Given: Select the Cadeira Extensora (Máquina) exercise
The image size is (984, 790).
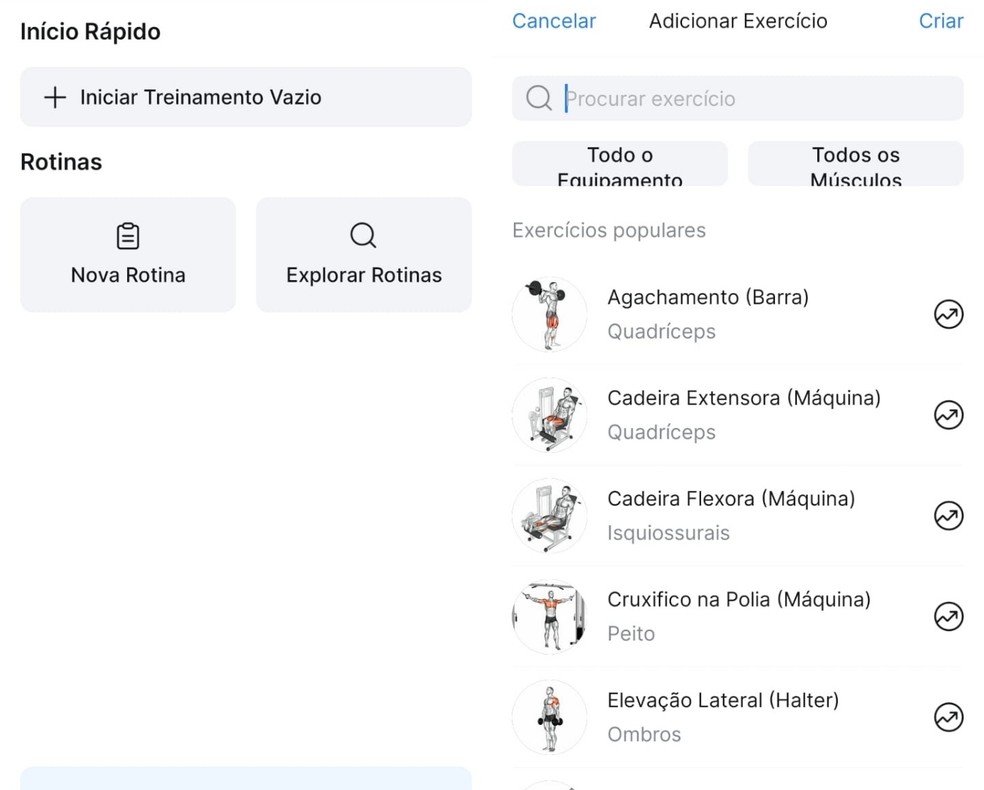Looking at the screenshot, I should coord(743,414).
